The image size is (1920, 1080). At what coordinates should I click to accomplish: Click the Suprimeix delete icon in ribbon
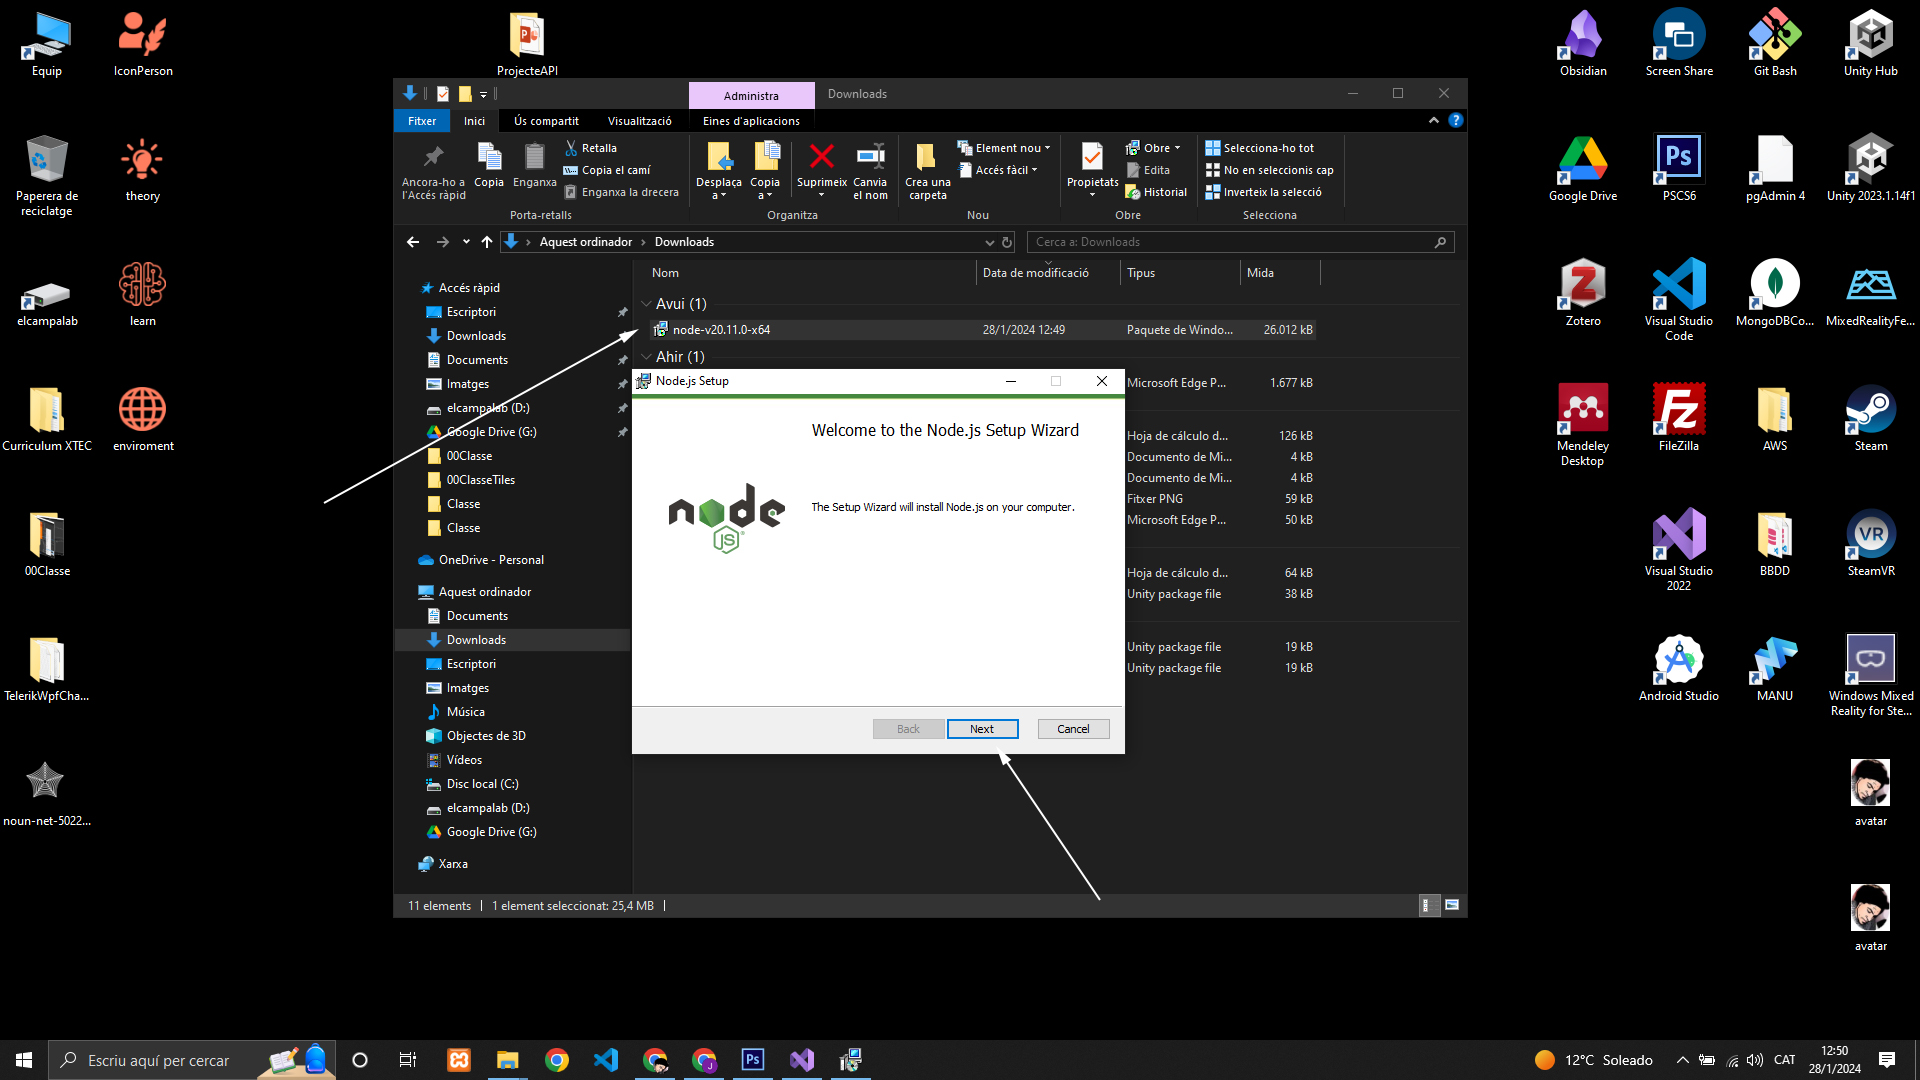[x=821, y=157]
